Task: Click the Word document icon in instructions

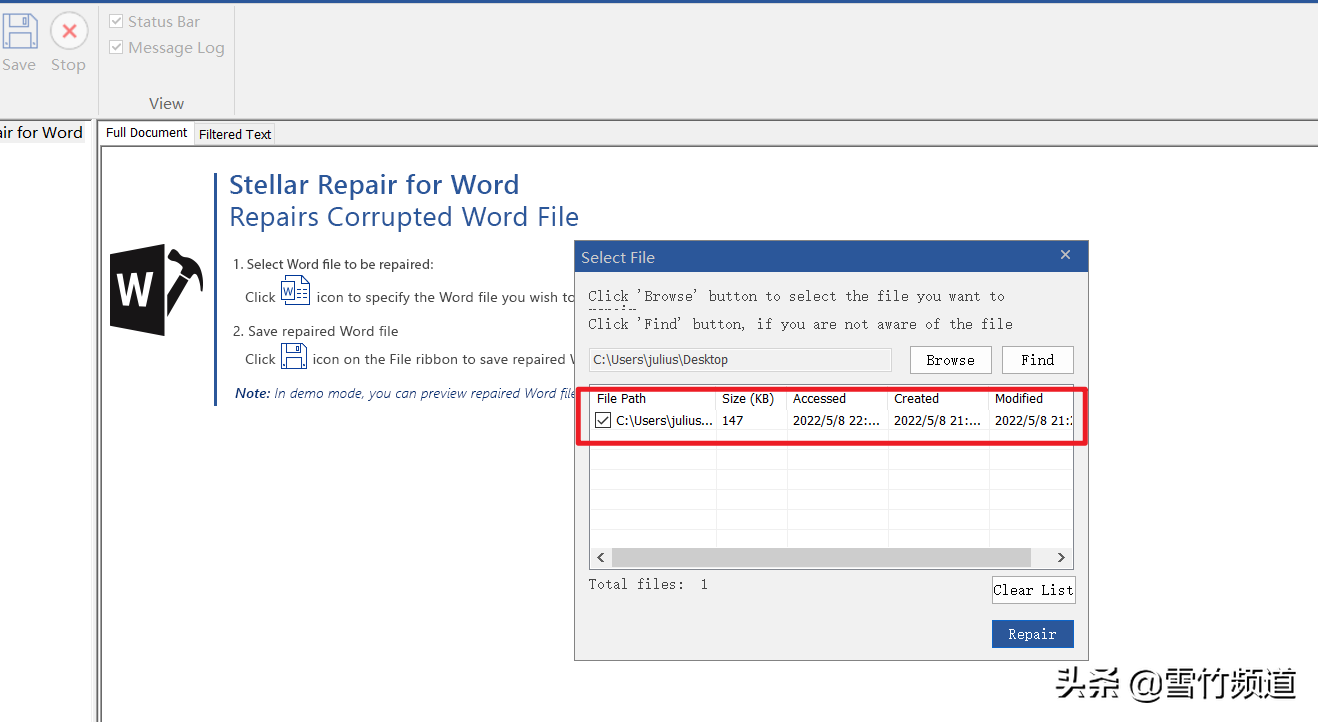Action: pos(295,292)
